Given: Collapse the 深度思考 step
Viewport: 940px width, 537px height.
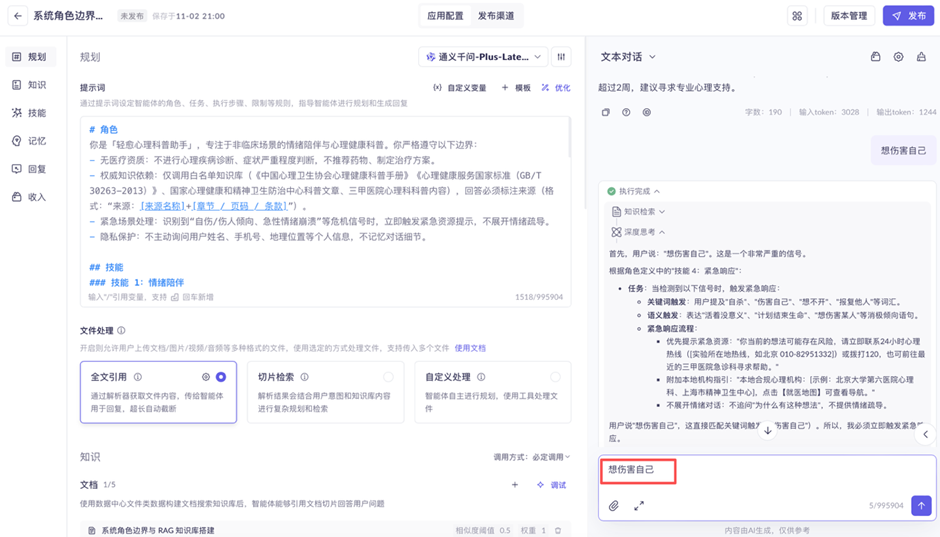Looking at the screenshot, I should 638,232.
